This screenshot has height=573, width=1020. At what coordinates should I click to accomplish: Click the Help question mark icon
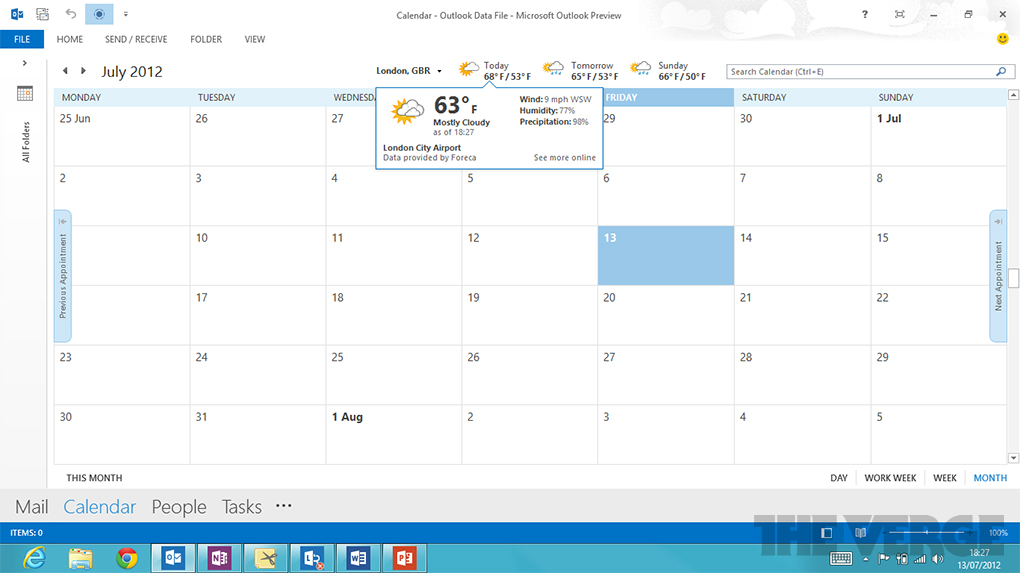(x=865, y=14)
